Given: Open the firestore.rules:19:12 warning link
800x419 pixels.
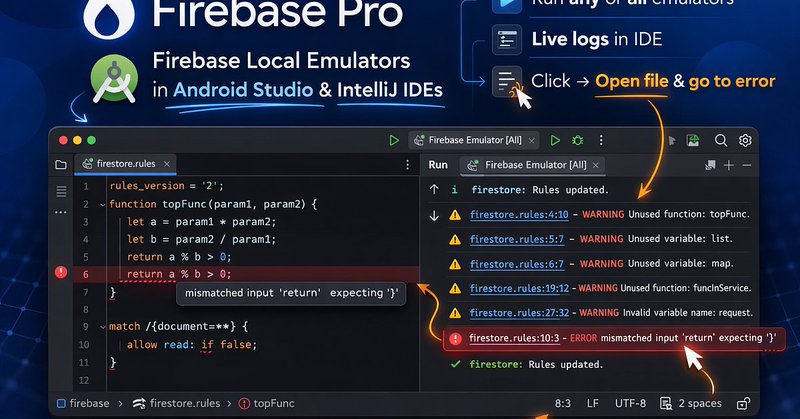Looking at the screenshot, I should (x=519, y=288).
